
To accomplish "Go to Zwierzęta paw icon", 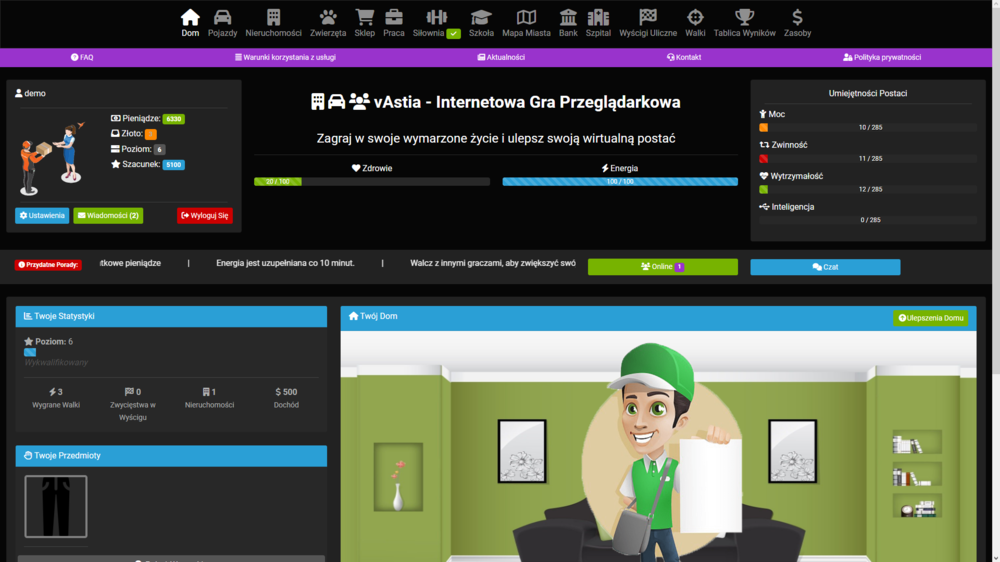I will (x=328, y=17).
